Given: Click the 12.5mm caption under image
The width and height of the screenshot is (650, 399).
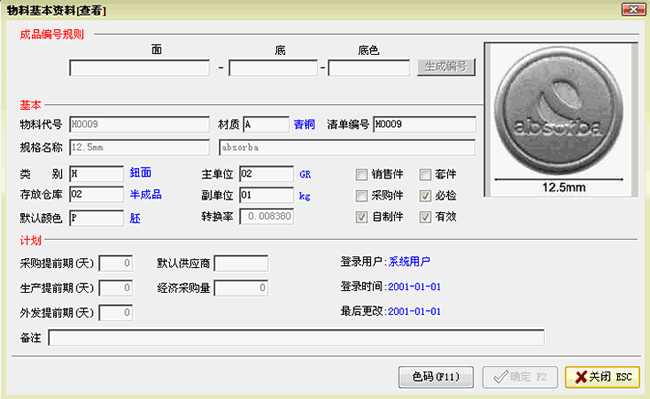Looking at the screenshot, I should (564, 188).
